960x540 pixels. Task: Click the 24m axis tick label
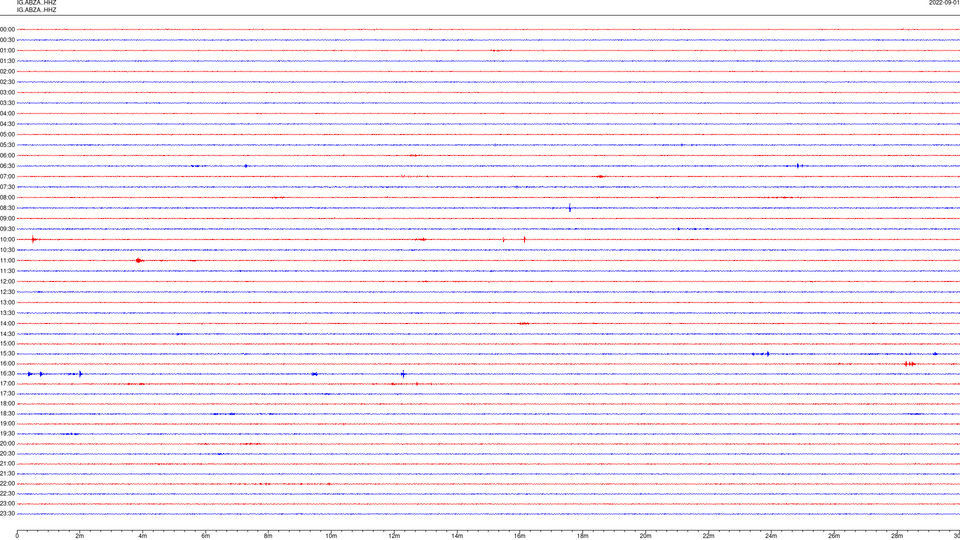coord(771,536)
